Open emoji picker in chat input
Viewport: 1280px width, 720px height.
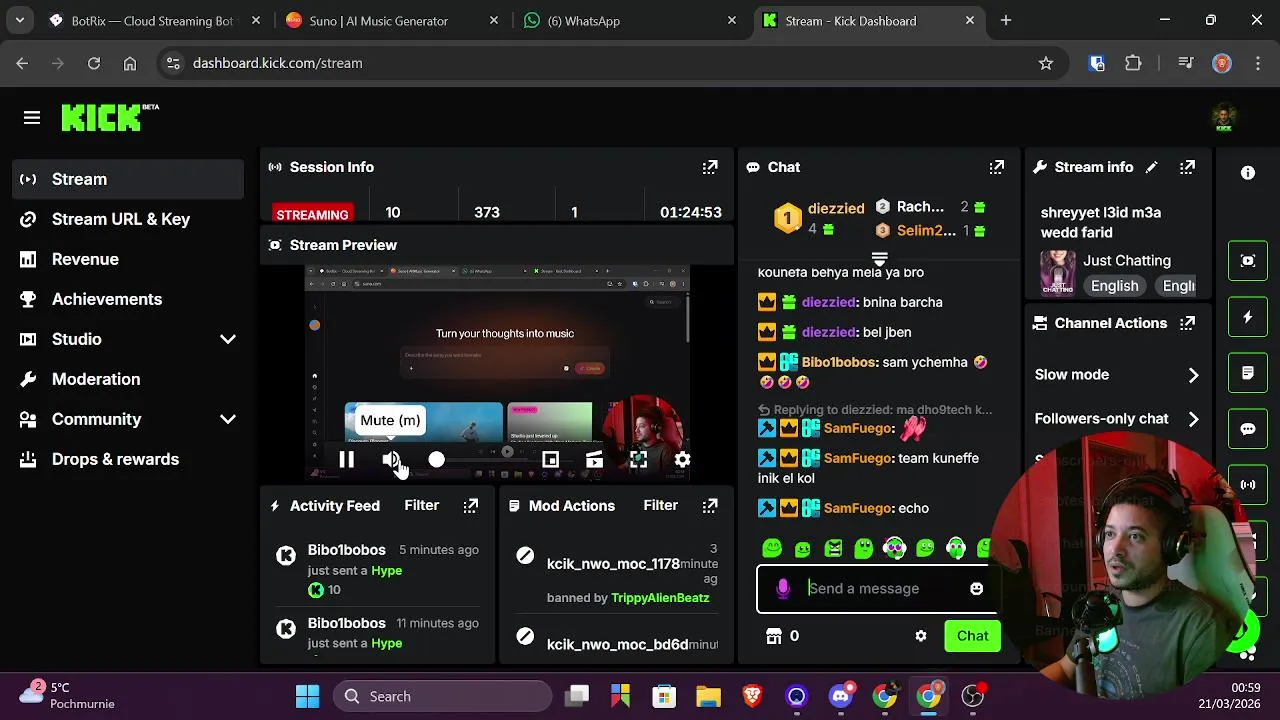976,589
